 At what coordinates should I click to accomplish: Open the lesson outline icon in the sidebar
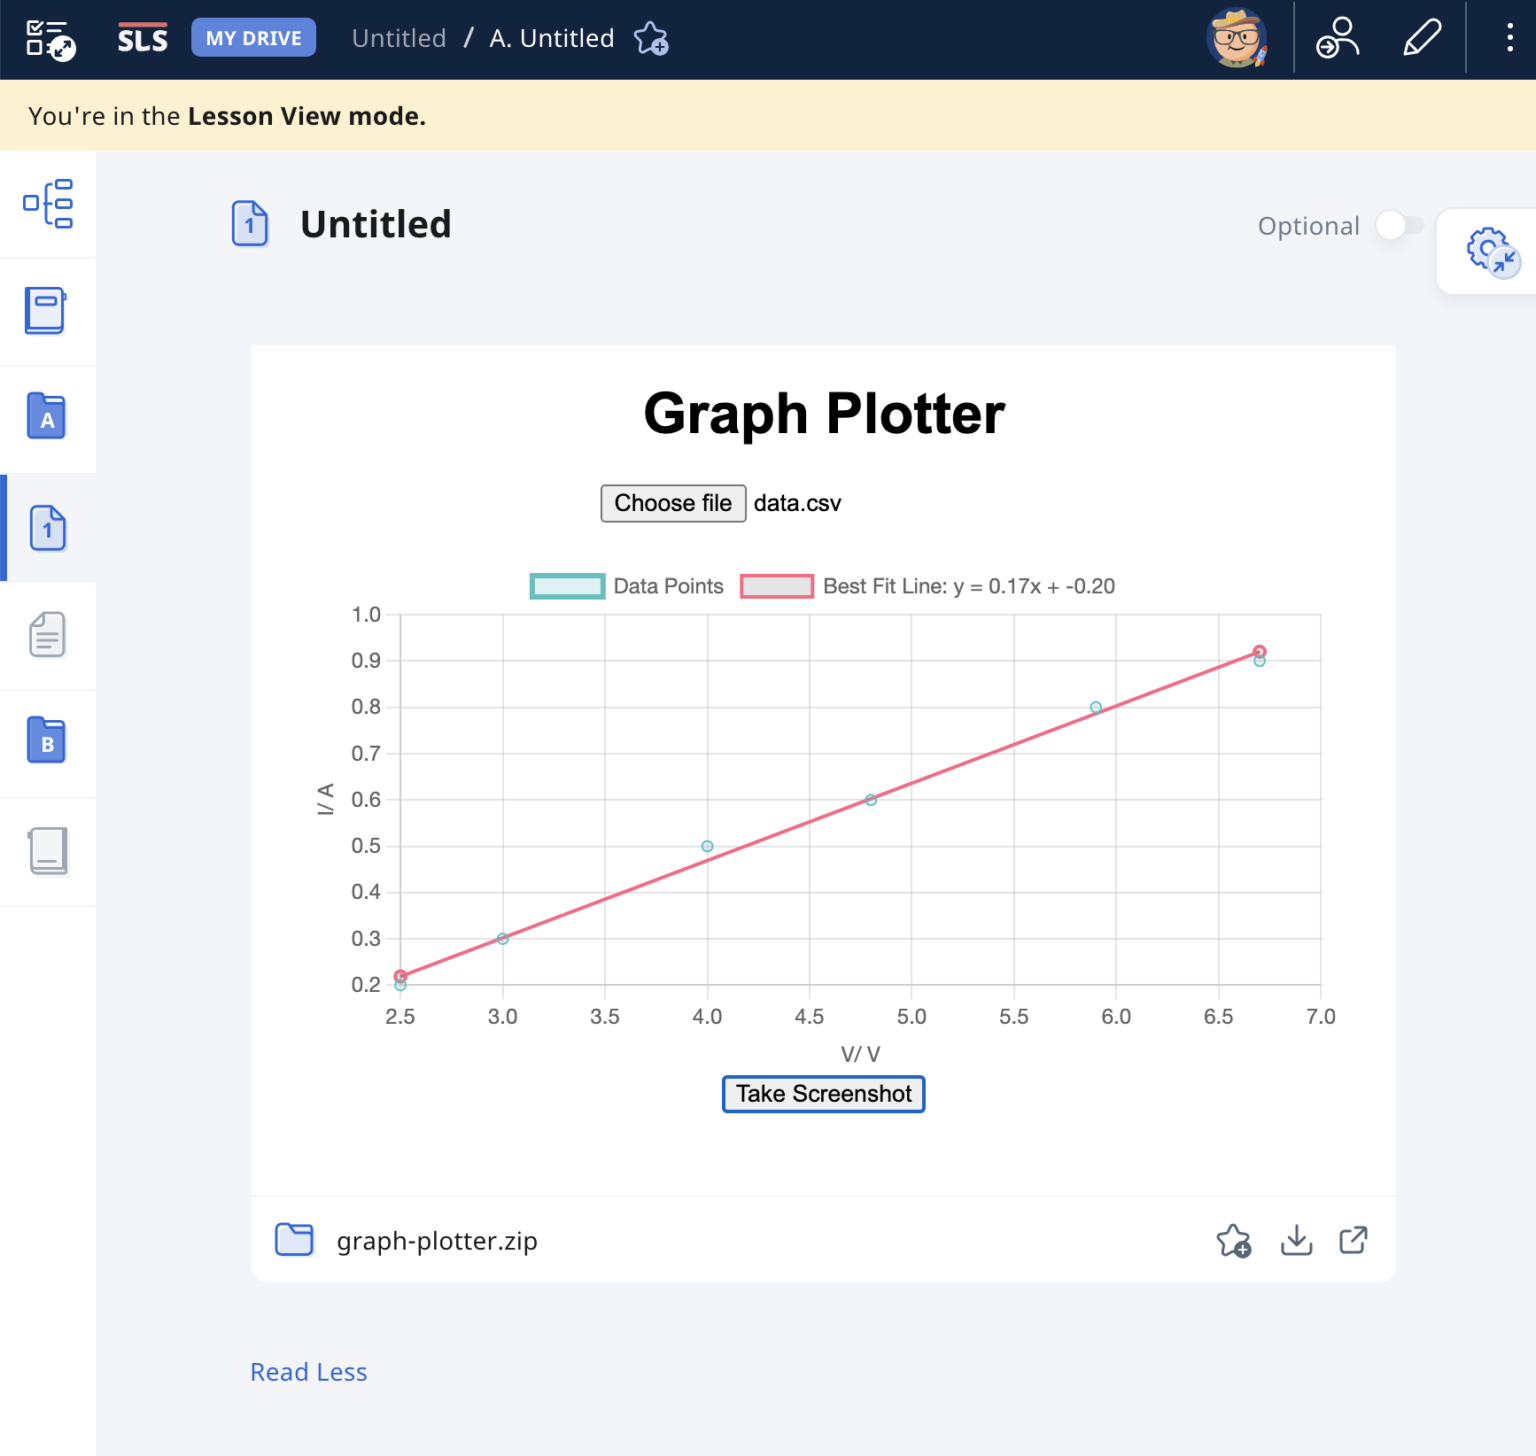[x=48, y=204]
